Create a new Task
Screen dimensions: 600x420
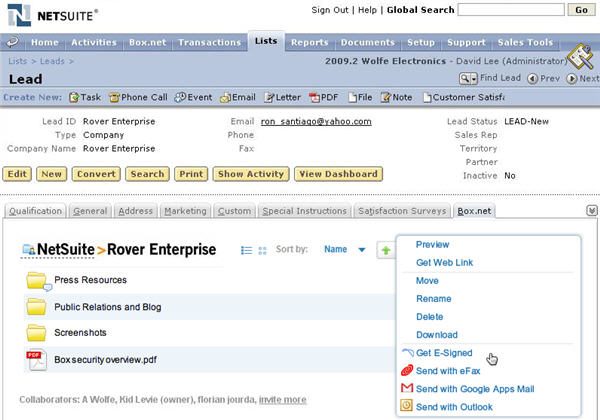click(x=85, y=98)
